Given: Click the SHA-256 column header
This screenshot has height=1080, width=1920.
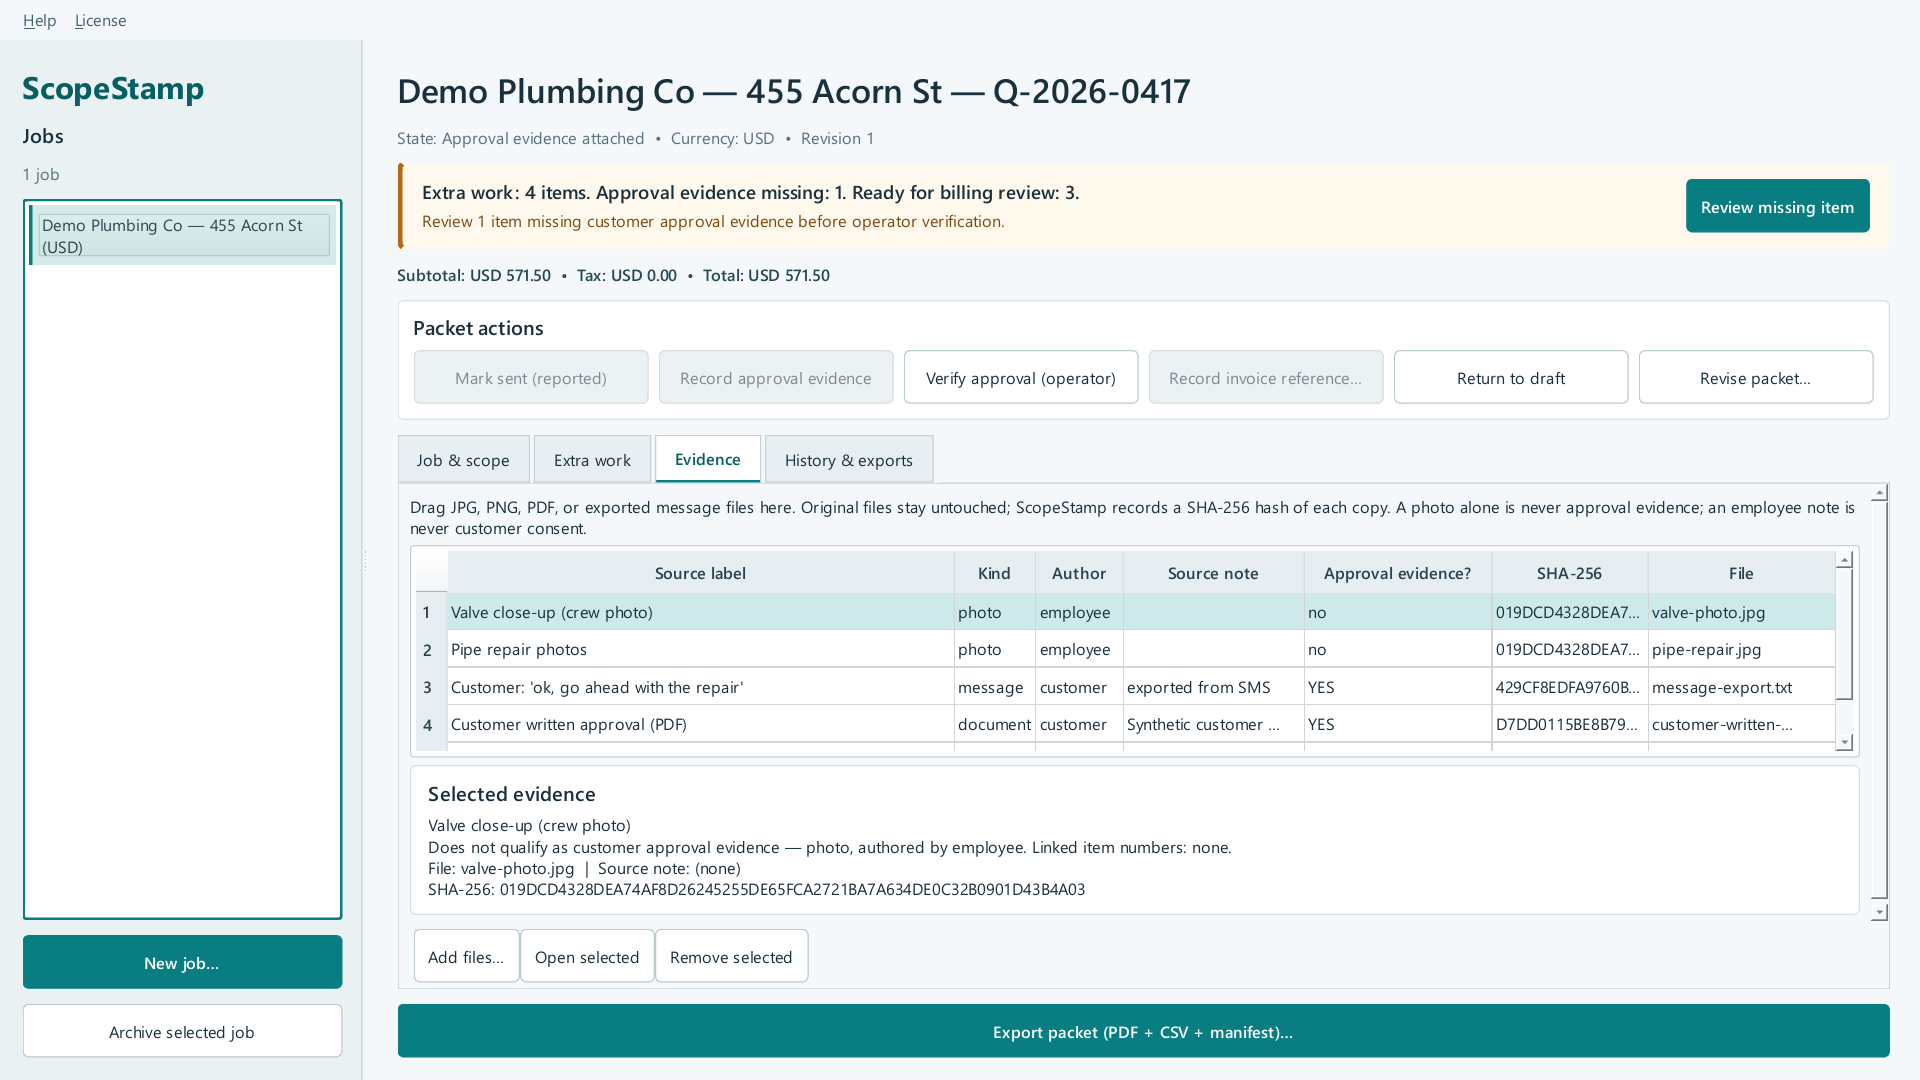Looking at the screenshot, I should 1569,573.
